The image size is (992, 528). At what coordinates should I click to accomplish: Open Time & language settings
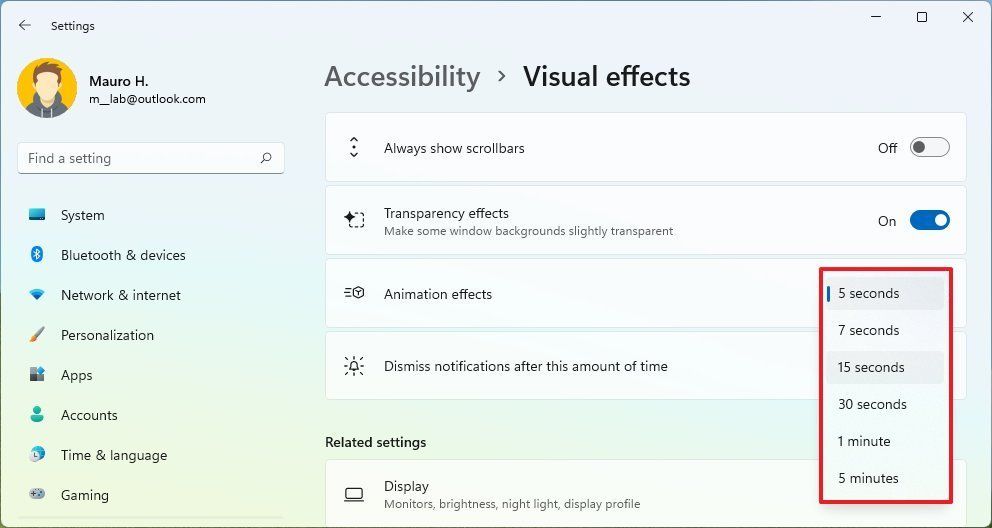click(113, 455)
